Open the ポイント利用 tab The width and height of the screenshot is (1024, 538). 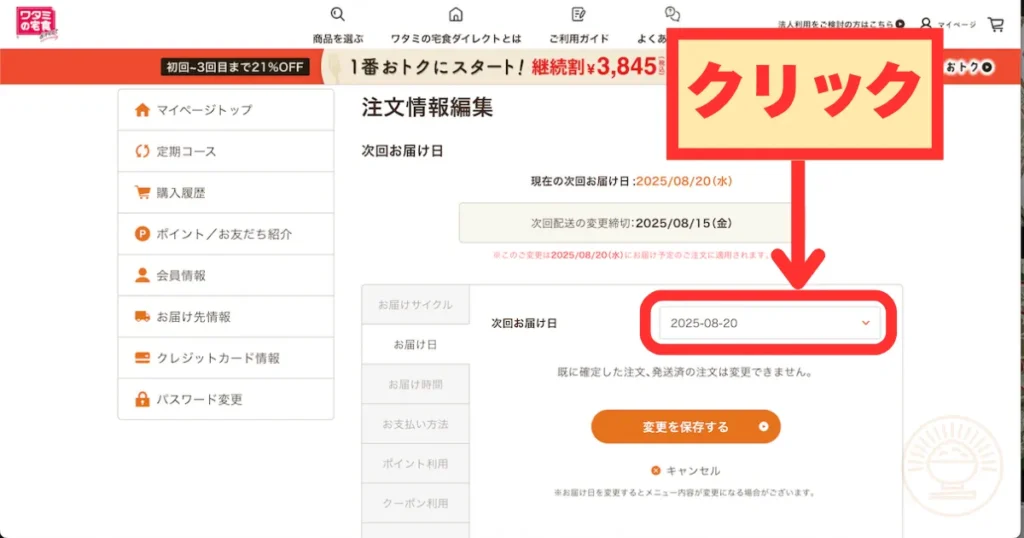[415, 464]
